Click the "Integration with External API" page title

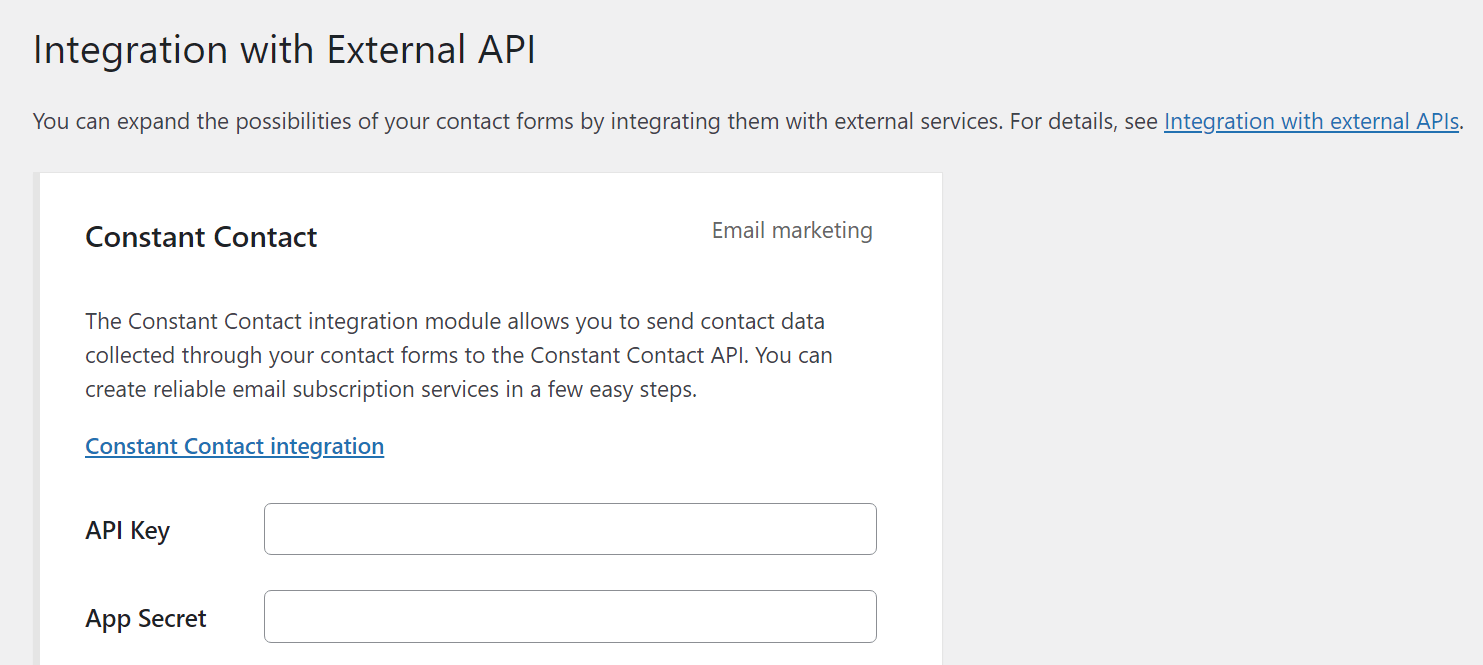click(x=284, y=50)
